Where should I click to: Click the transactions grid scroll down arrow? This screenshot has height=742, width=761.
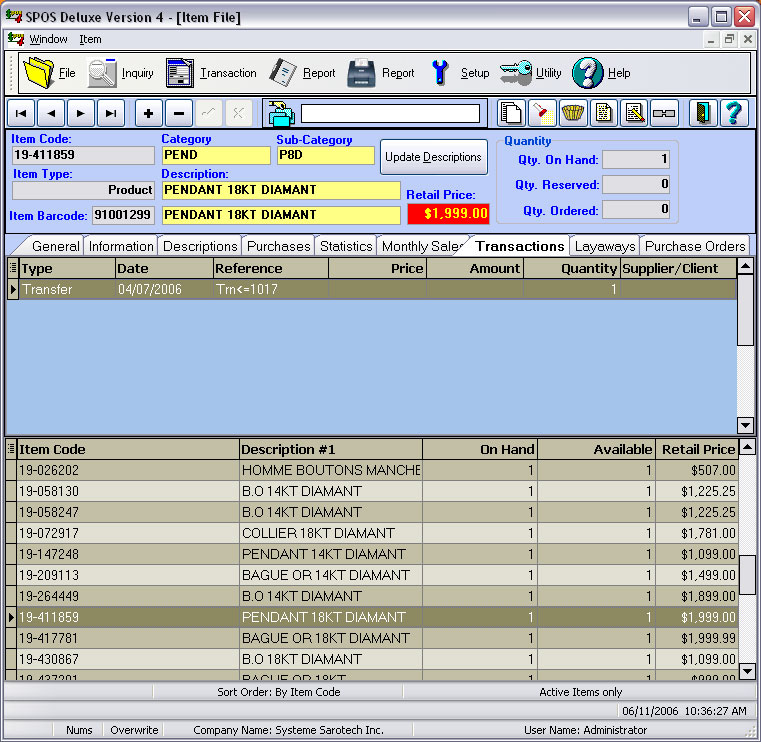(x=745, y=425)
